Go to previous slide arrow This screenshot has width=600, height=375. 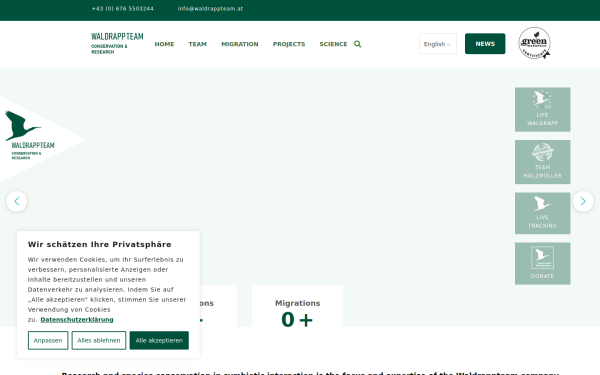coord(16,201)
